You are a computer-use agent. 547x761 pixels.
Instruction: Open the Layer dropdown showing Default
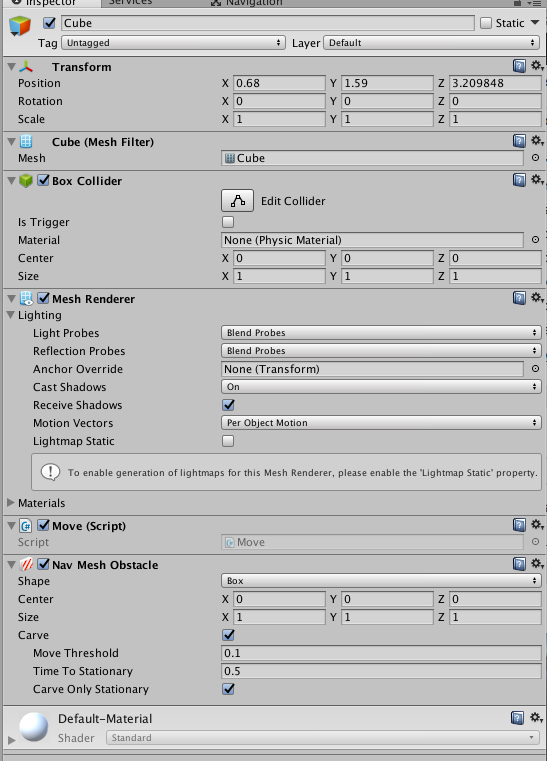432,43
